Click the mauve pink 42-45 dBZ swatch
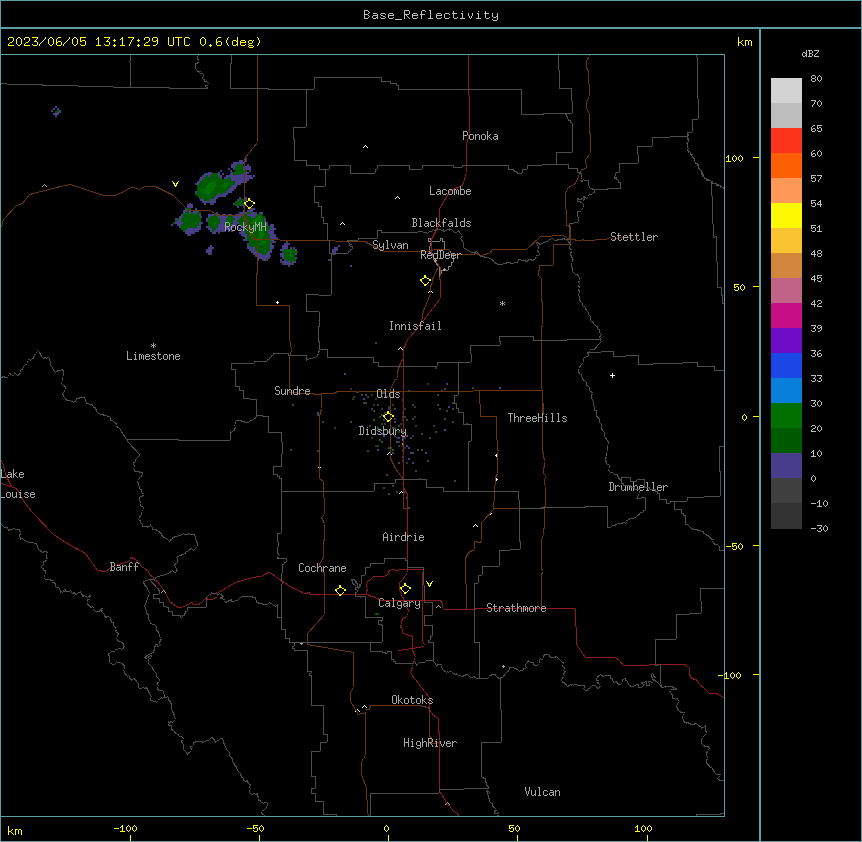The width and height of the screenshot is (862, 842). click(x=786, y=291)
